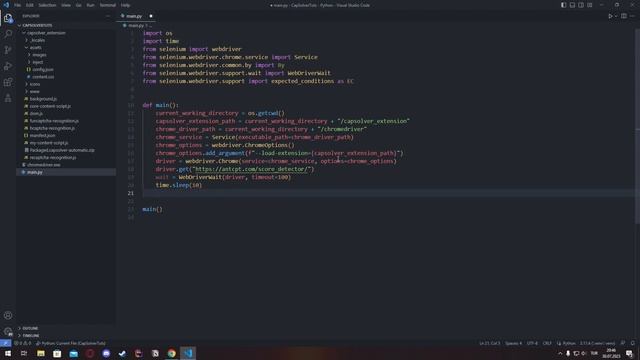Open the Run and Debug view

coord(8,66)
